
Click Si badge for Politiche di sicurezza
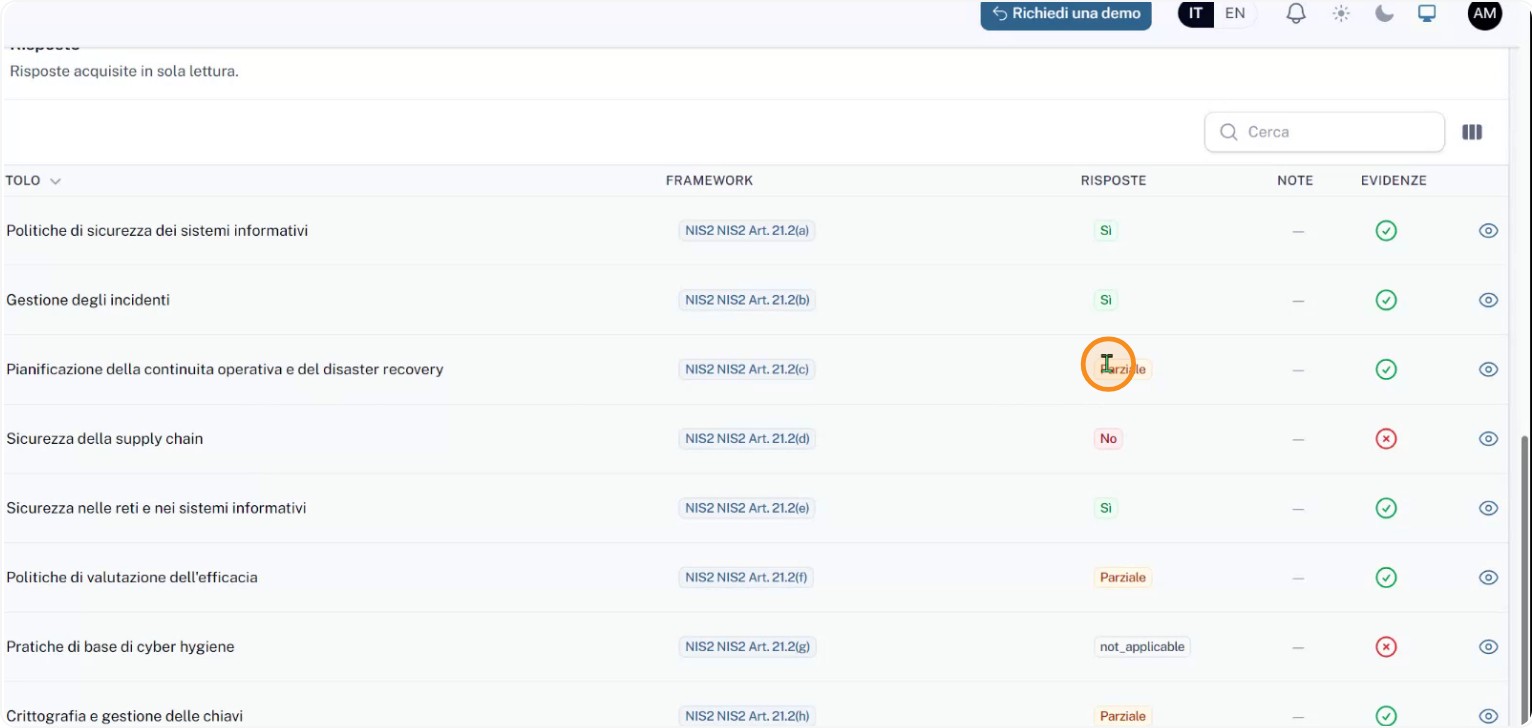pos(1106,231)
